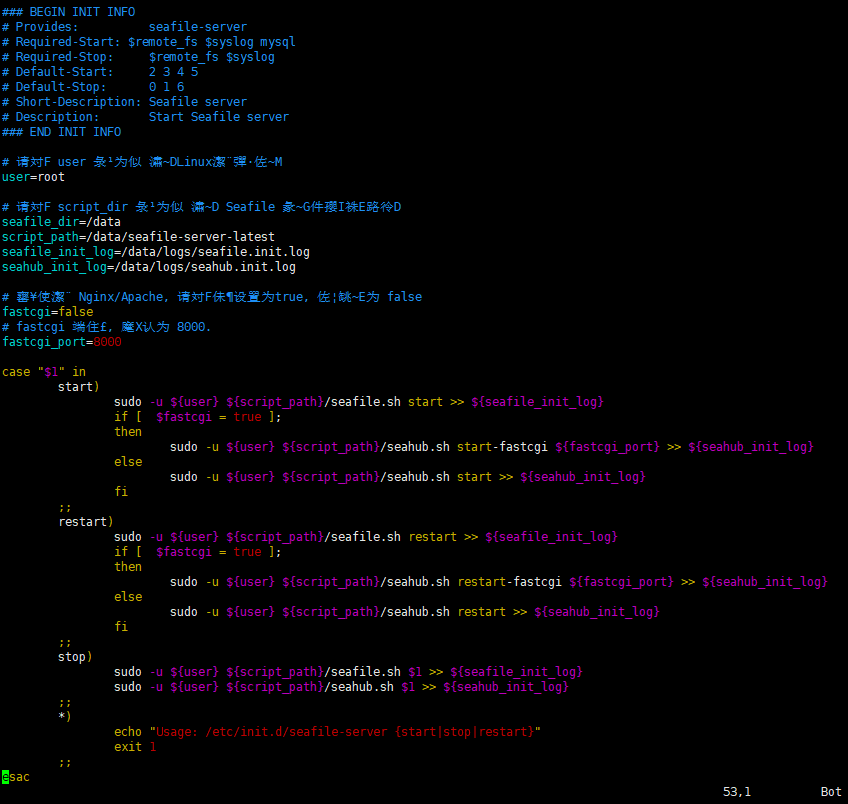Click the 'seafile_init_log=/data/logs/seafile.init.log' line
The height and width of the screenshot is (804, 848).
click(x=156, y=252)
